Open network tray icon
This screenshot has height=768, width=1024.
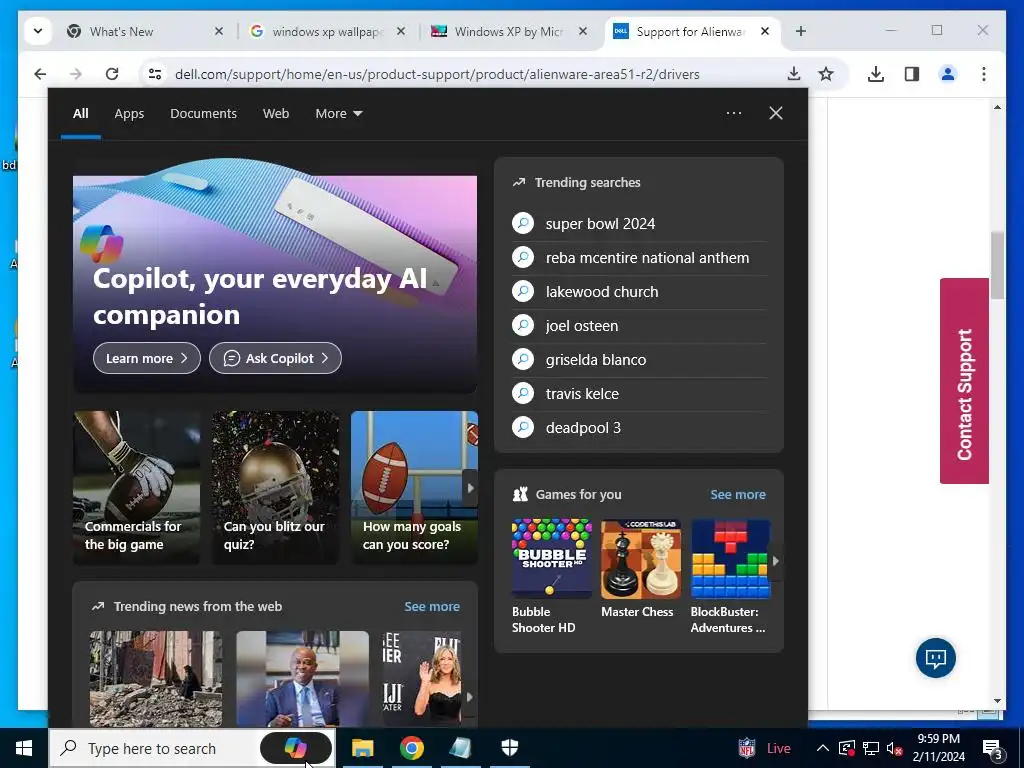pos(871,748)
